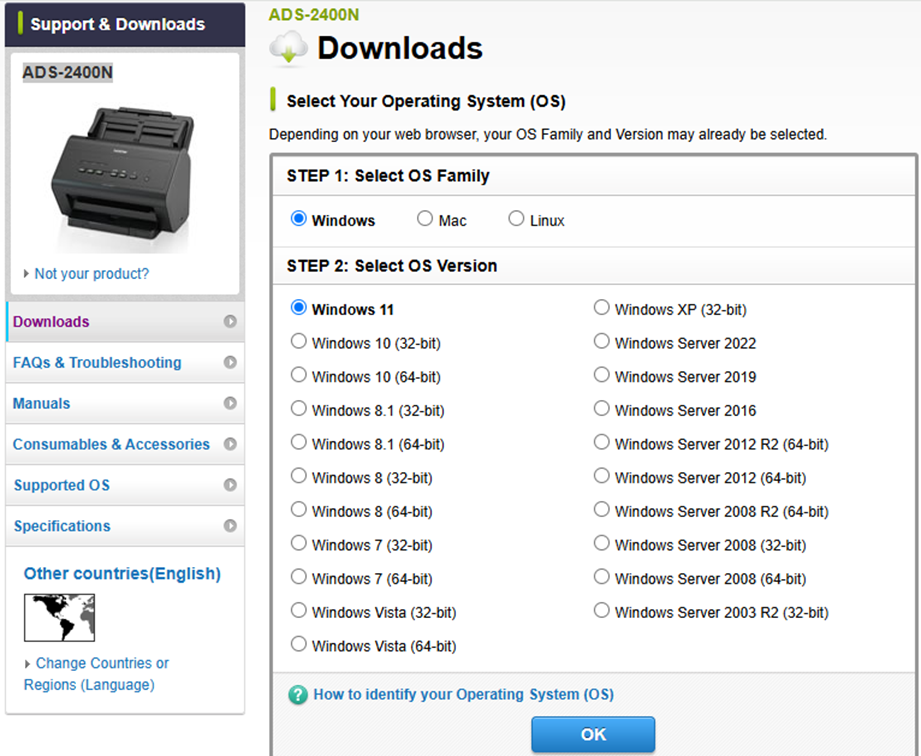Select Windows Server 2008 (64-bit) option
921x756 pixels.
click(601, 576)
